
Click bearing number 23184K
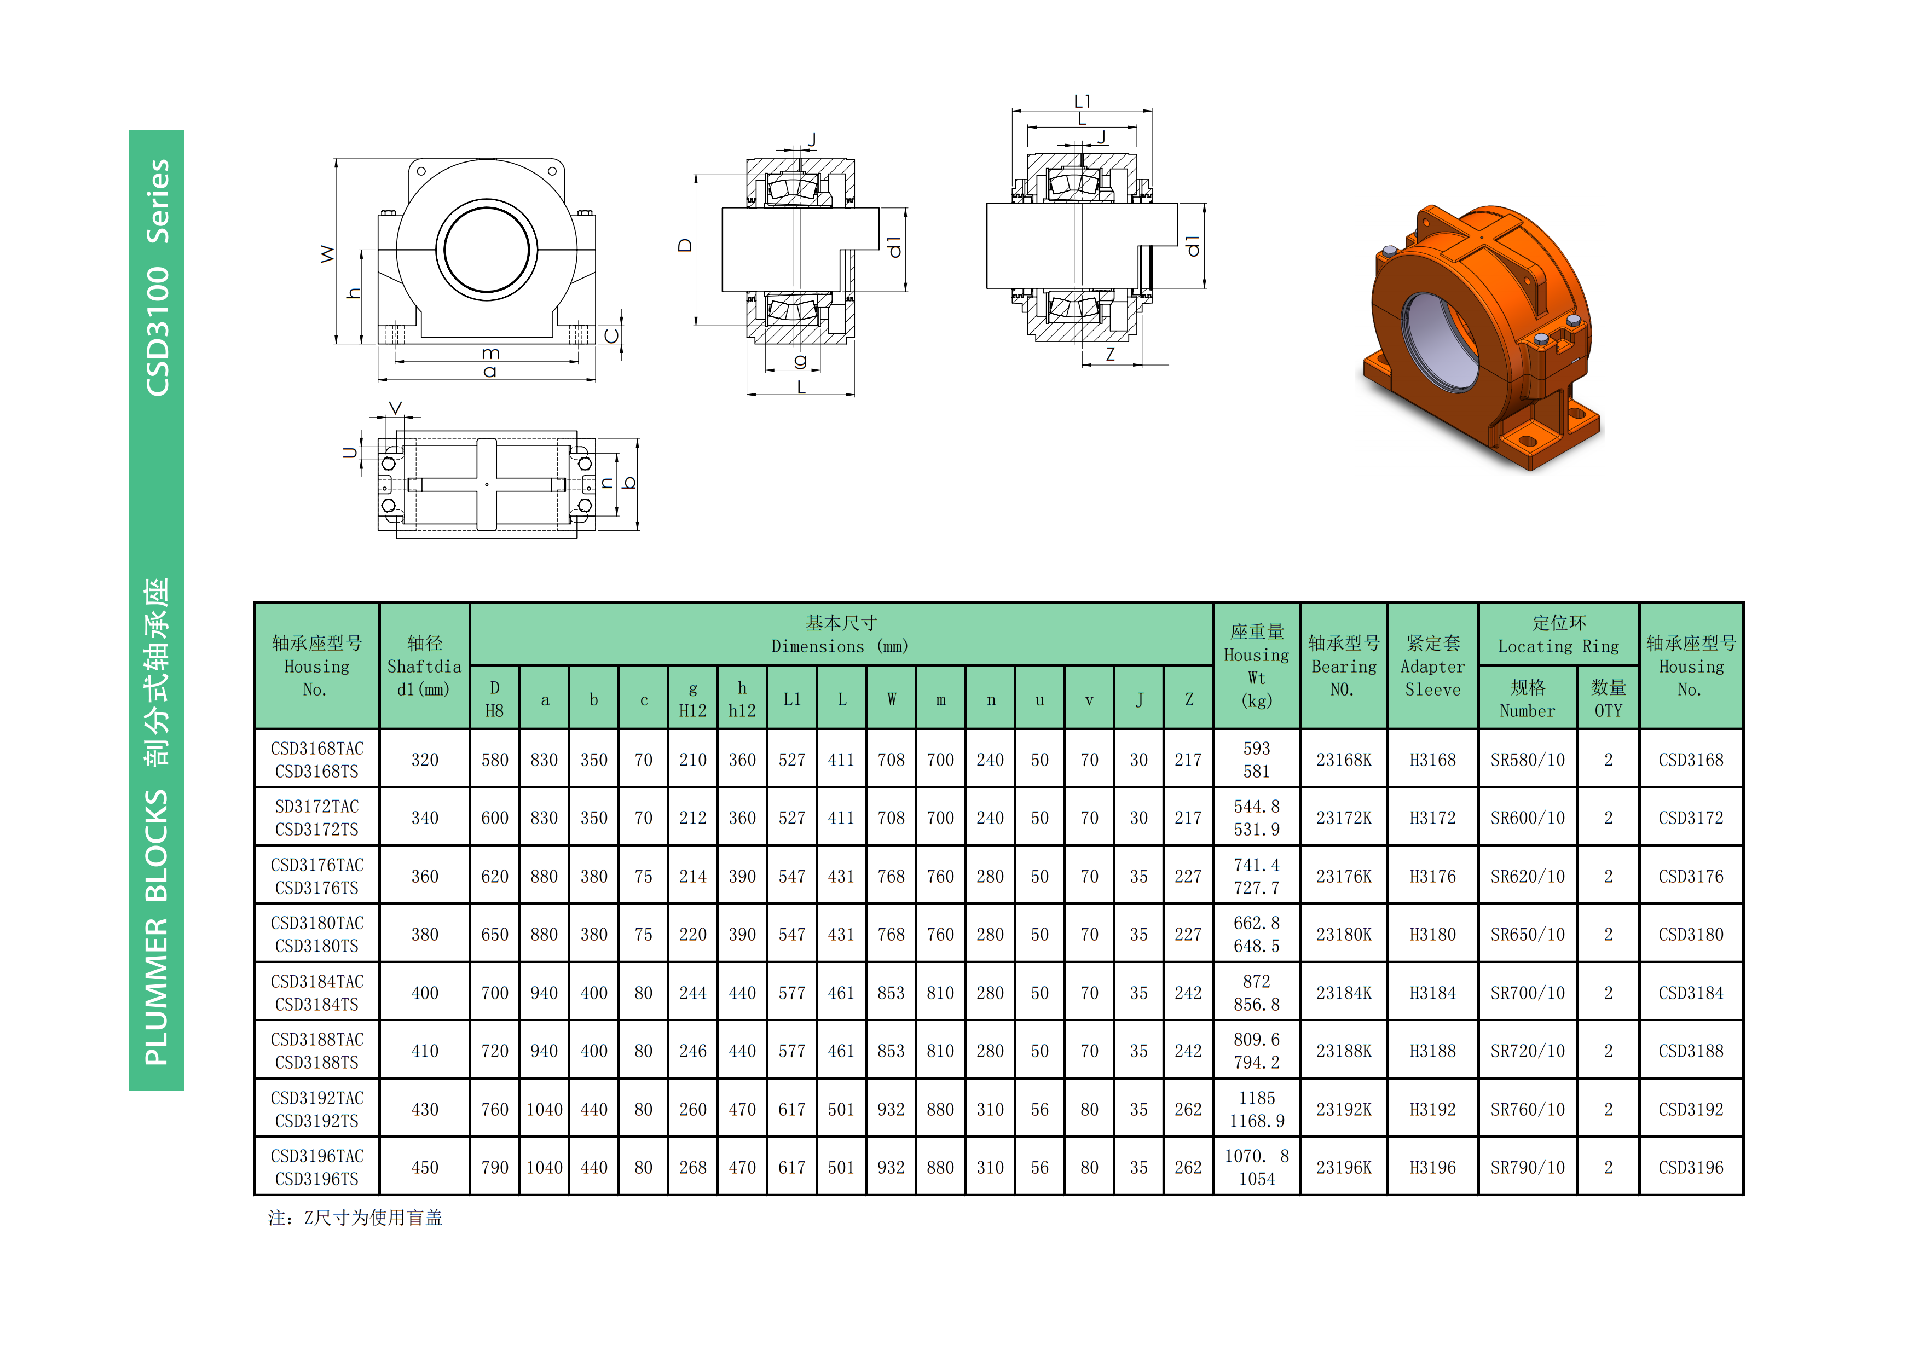point(1344,993)
